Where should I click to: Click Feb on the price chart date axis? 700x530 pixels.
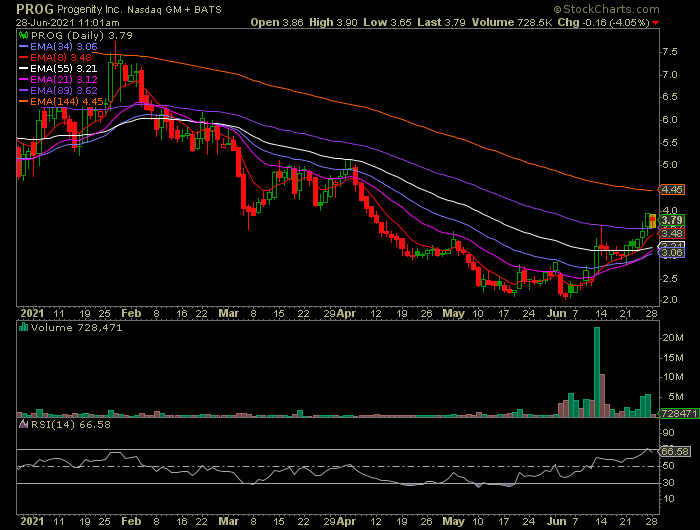tap(131, 313)
